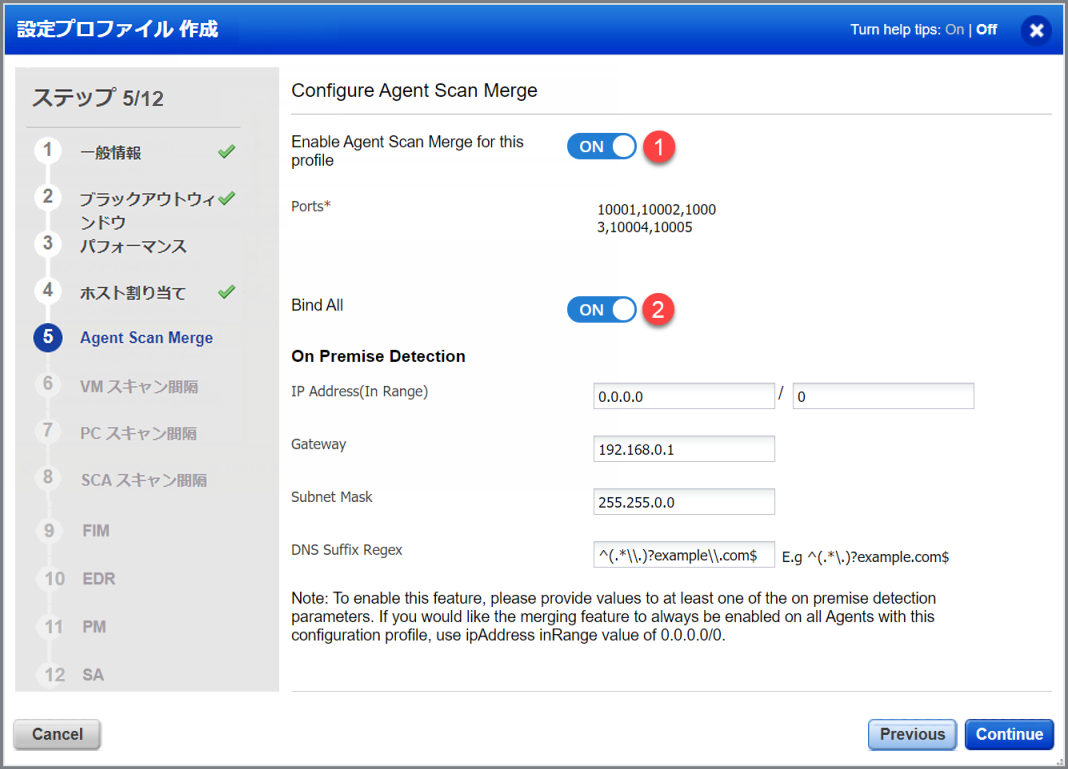Image resolution: width=1068 pixels, height=769 pixels.
Task: Go to step 3 パフォーマンス
Action: click(133, 246)
